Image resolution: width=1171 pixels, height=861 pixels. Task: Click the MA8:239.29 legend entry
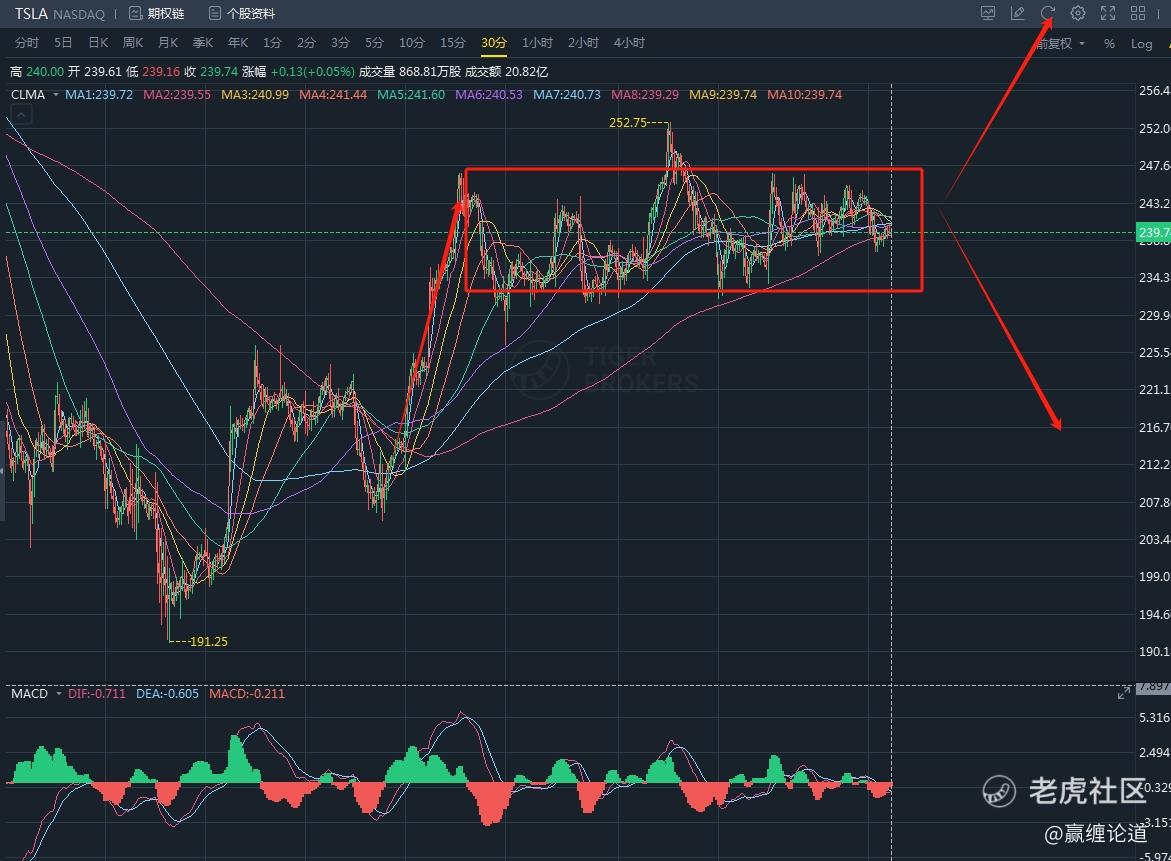coord(644,95)
